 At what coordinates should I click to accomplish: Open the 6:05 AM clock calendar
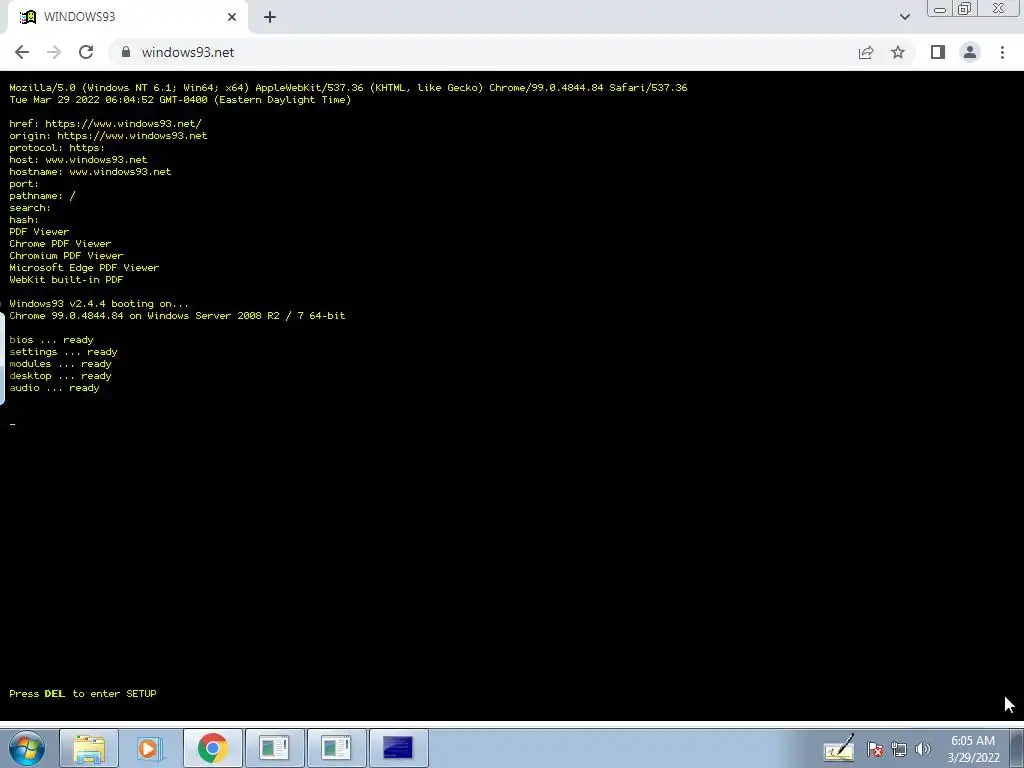(973, 748)
